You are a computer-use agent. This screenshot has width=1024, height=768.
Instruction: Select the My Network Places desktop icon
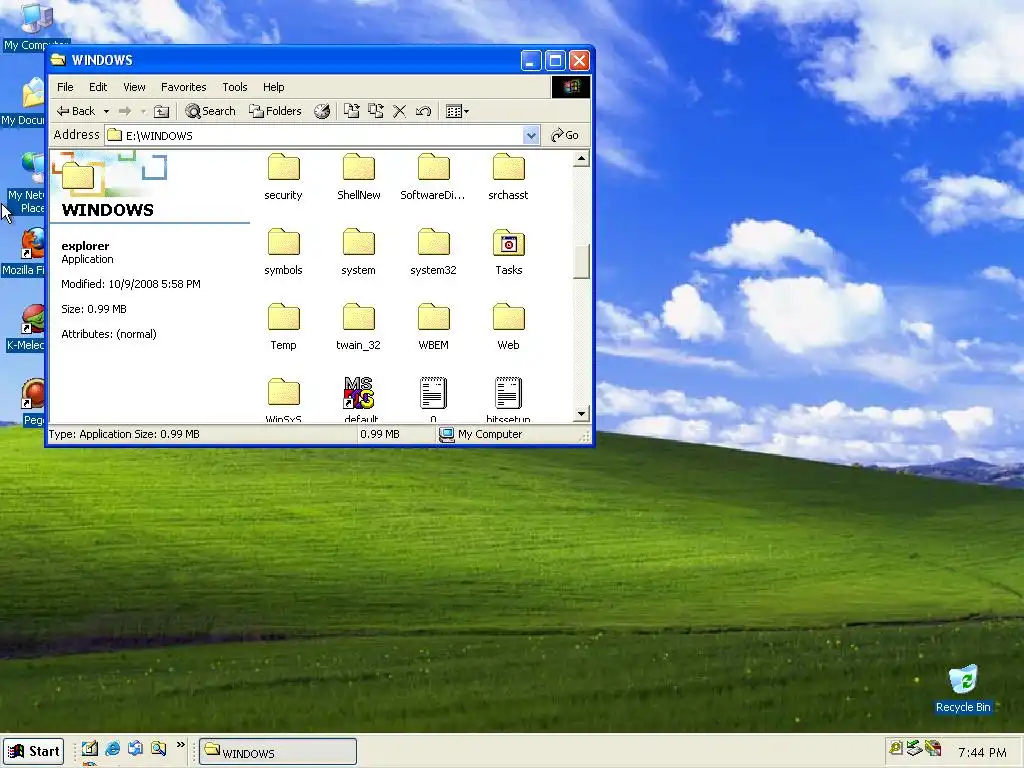pos(25,183)
